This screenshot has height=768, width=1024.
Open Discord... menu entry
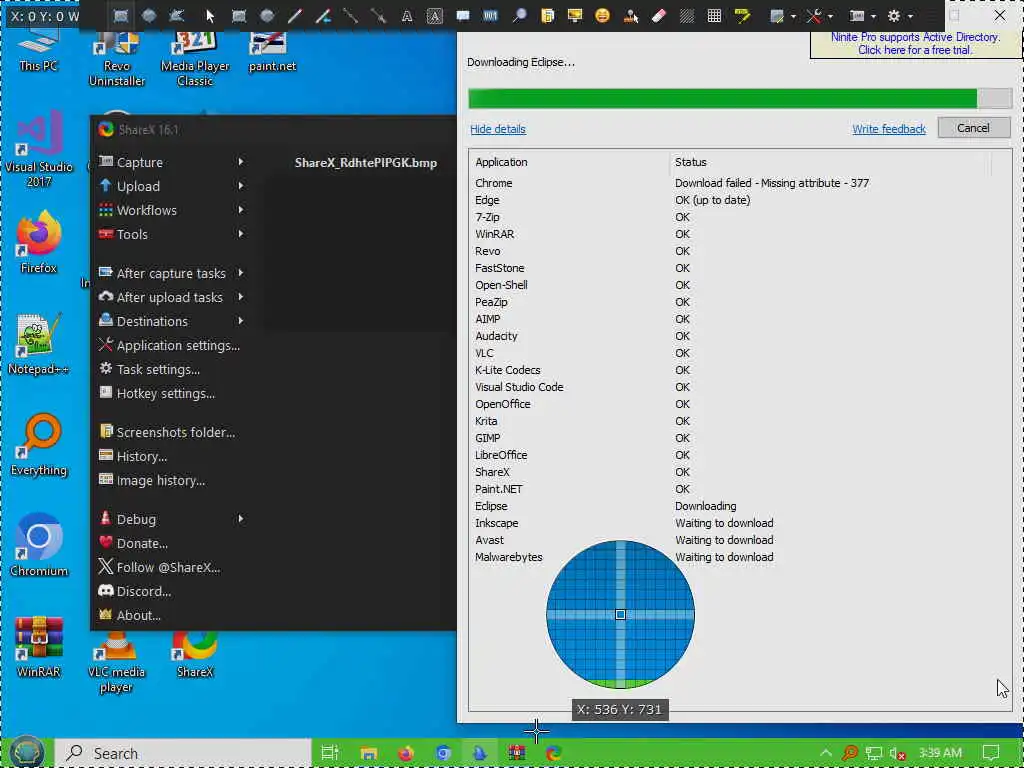coord(171,591)
